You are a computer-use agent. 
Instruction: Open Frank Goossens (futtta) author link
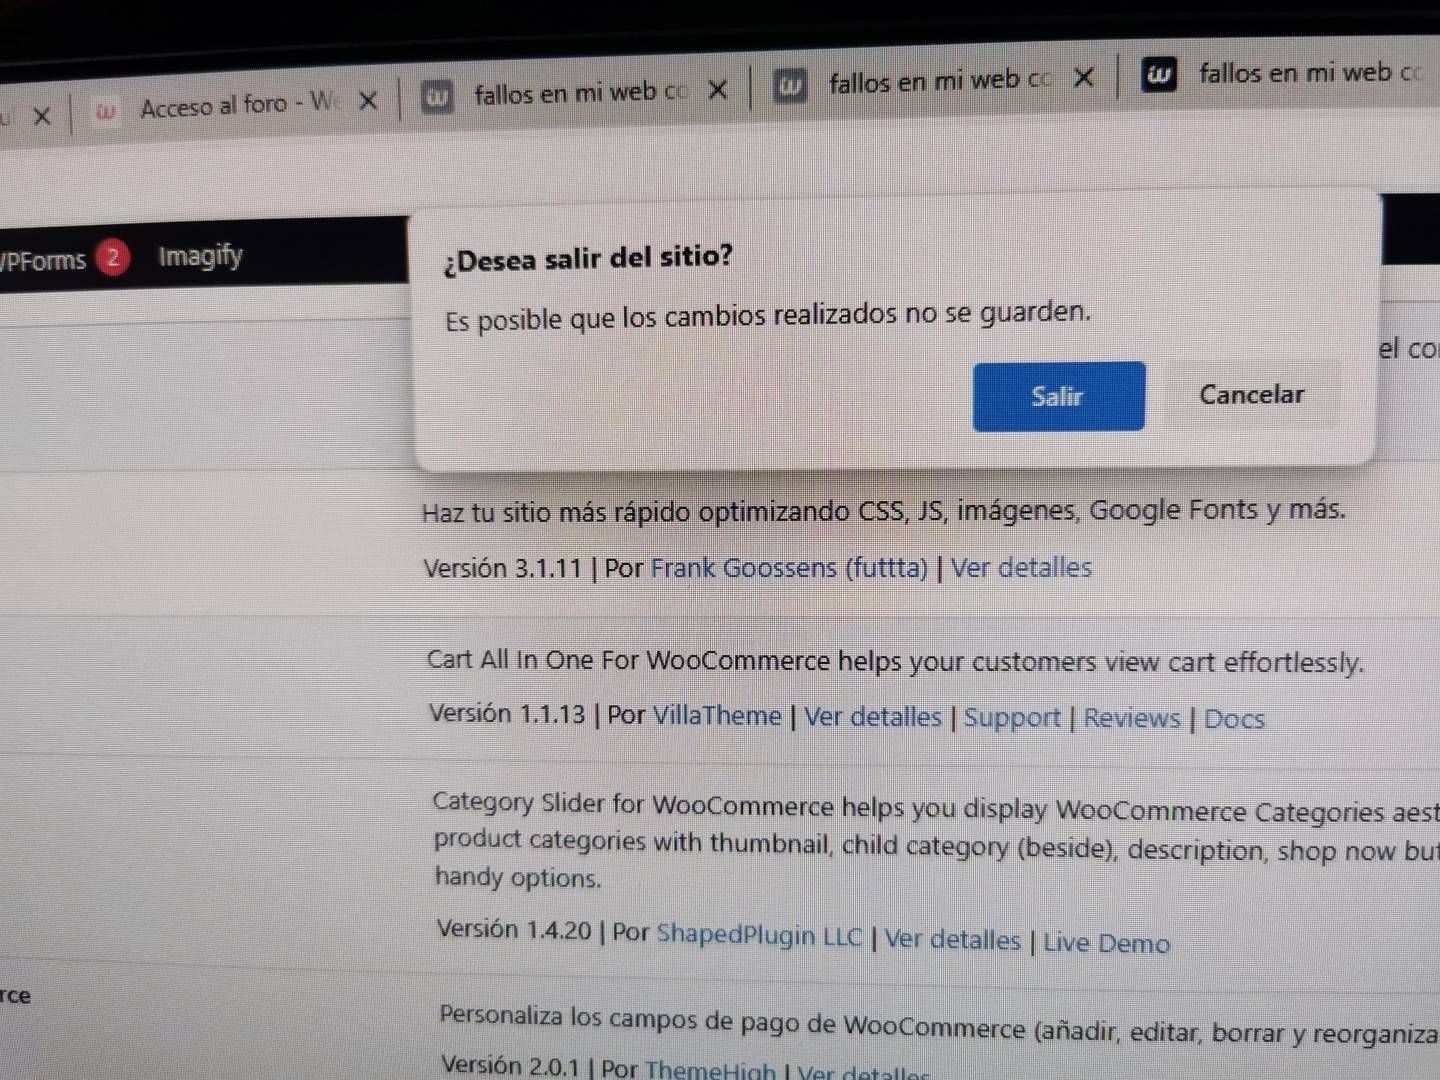point(789,568)
